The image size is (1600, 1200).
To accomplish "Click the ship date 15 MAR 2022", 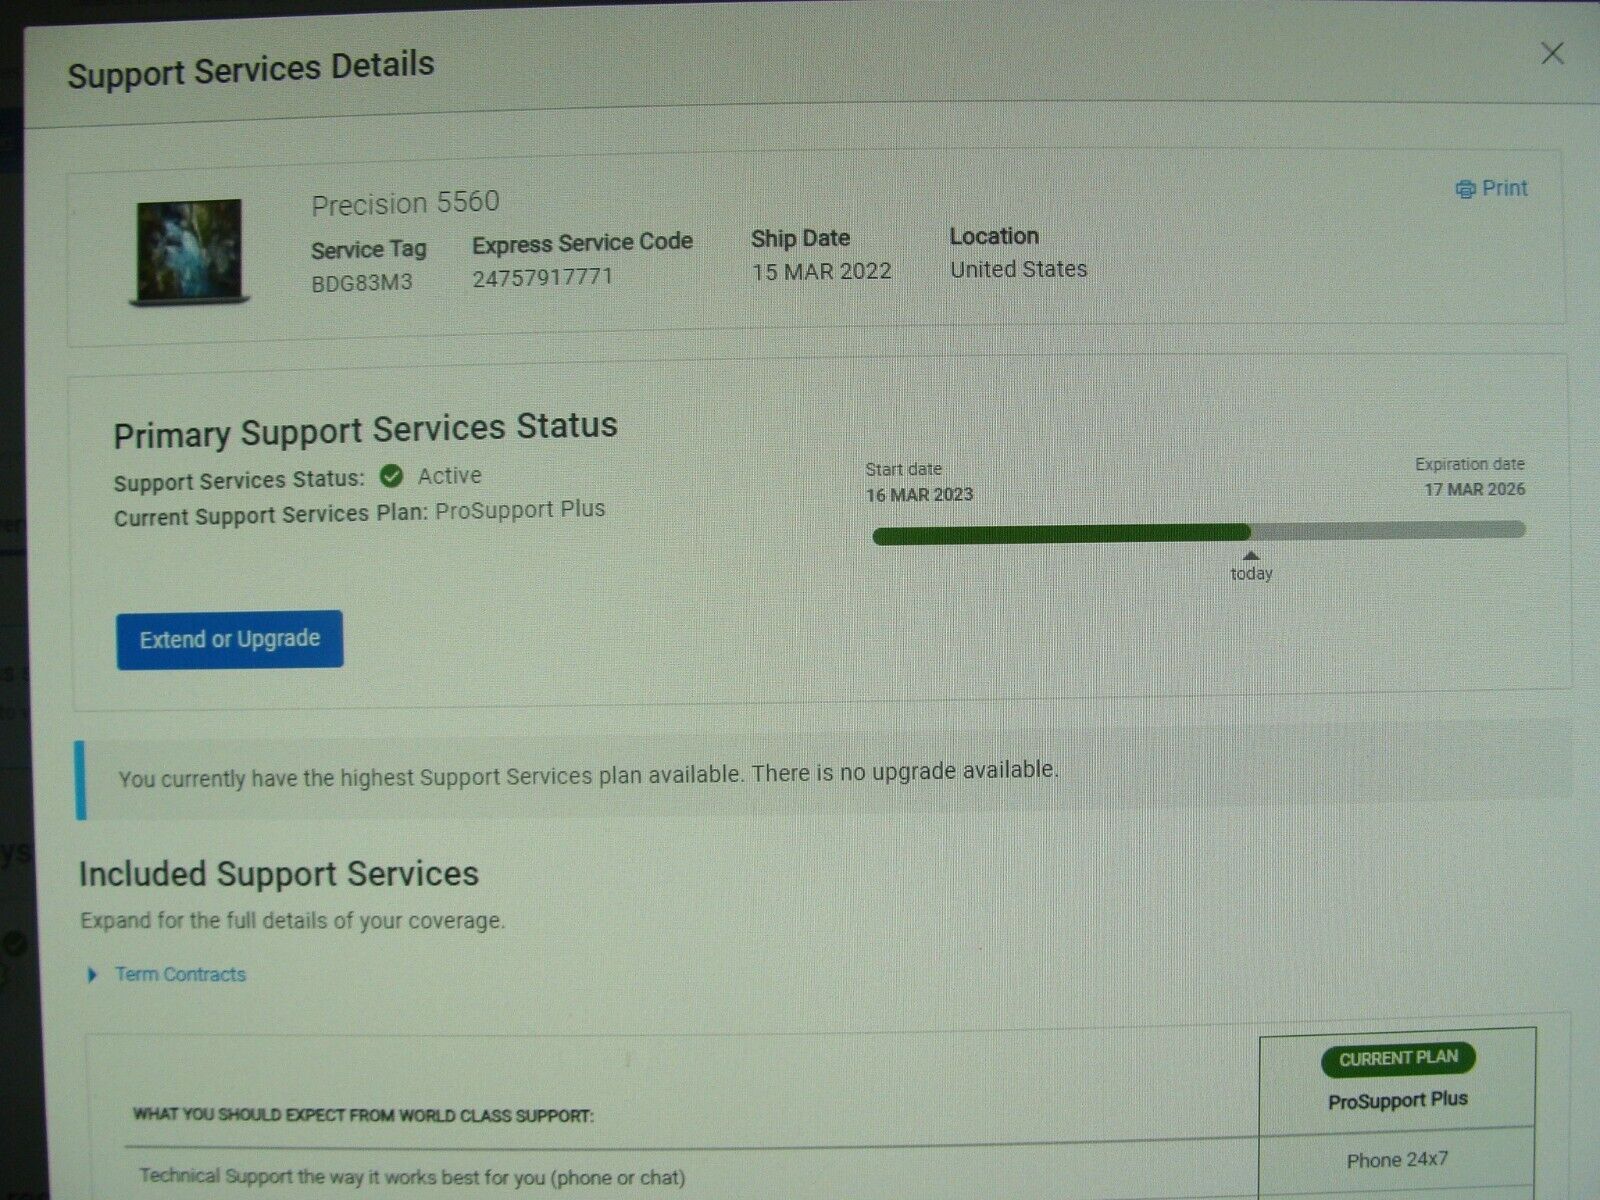I will tap(821, 271).
